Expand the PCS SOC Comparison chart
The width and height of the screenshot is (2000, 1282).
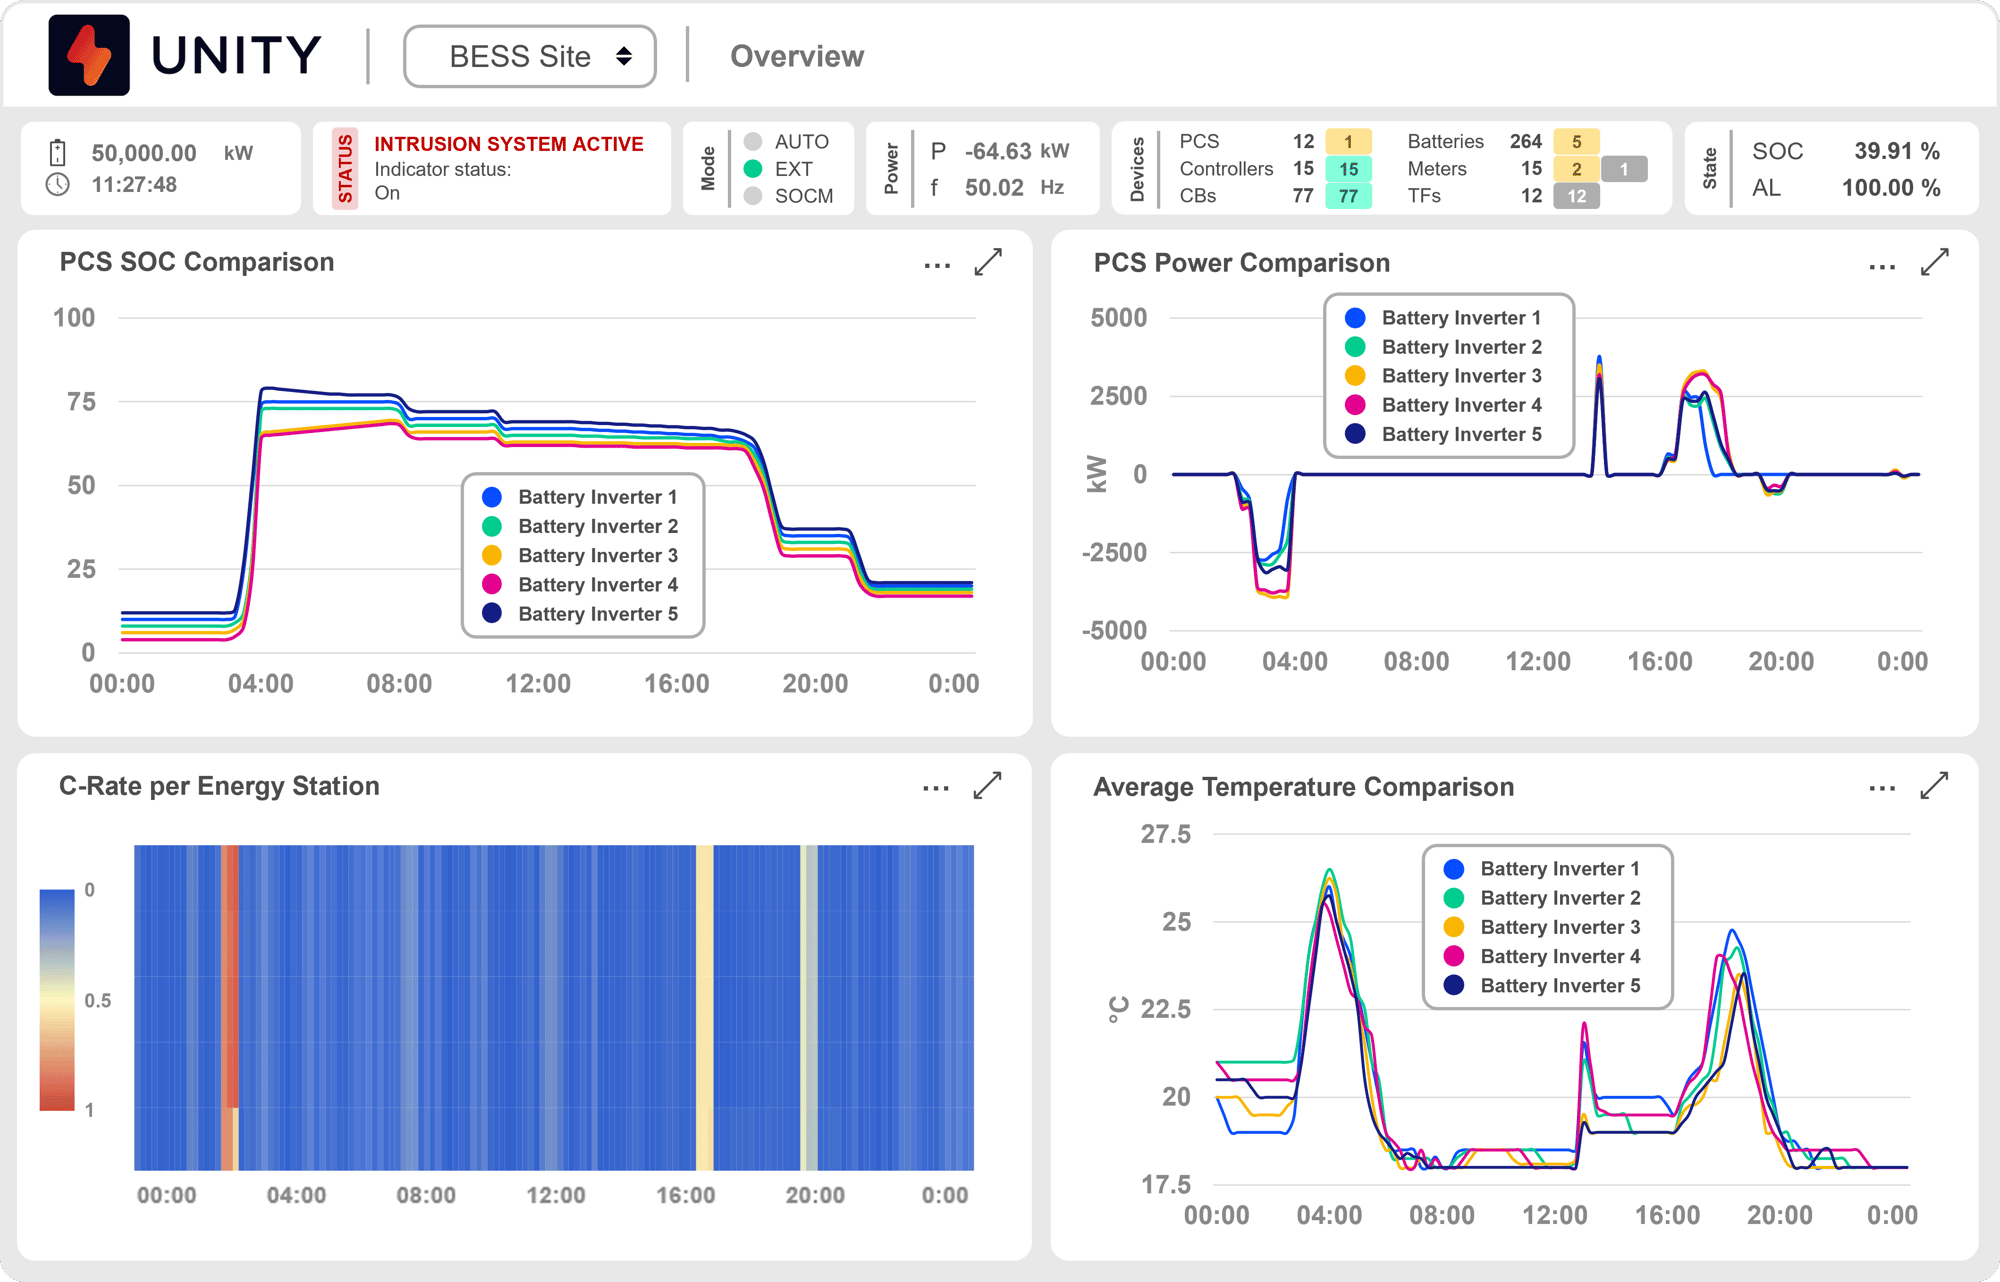tap(988, 263)
